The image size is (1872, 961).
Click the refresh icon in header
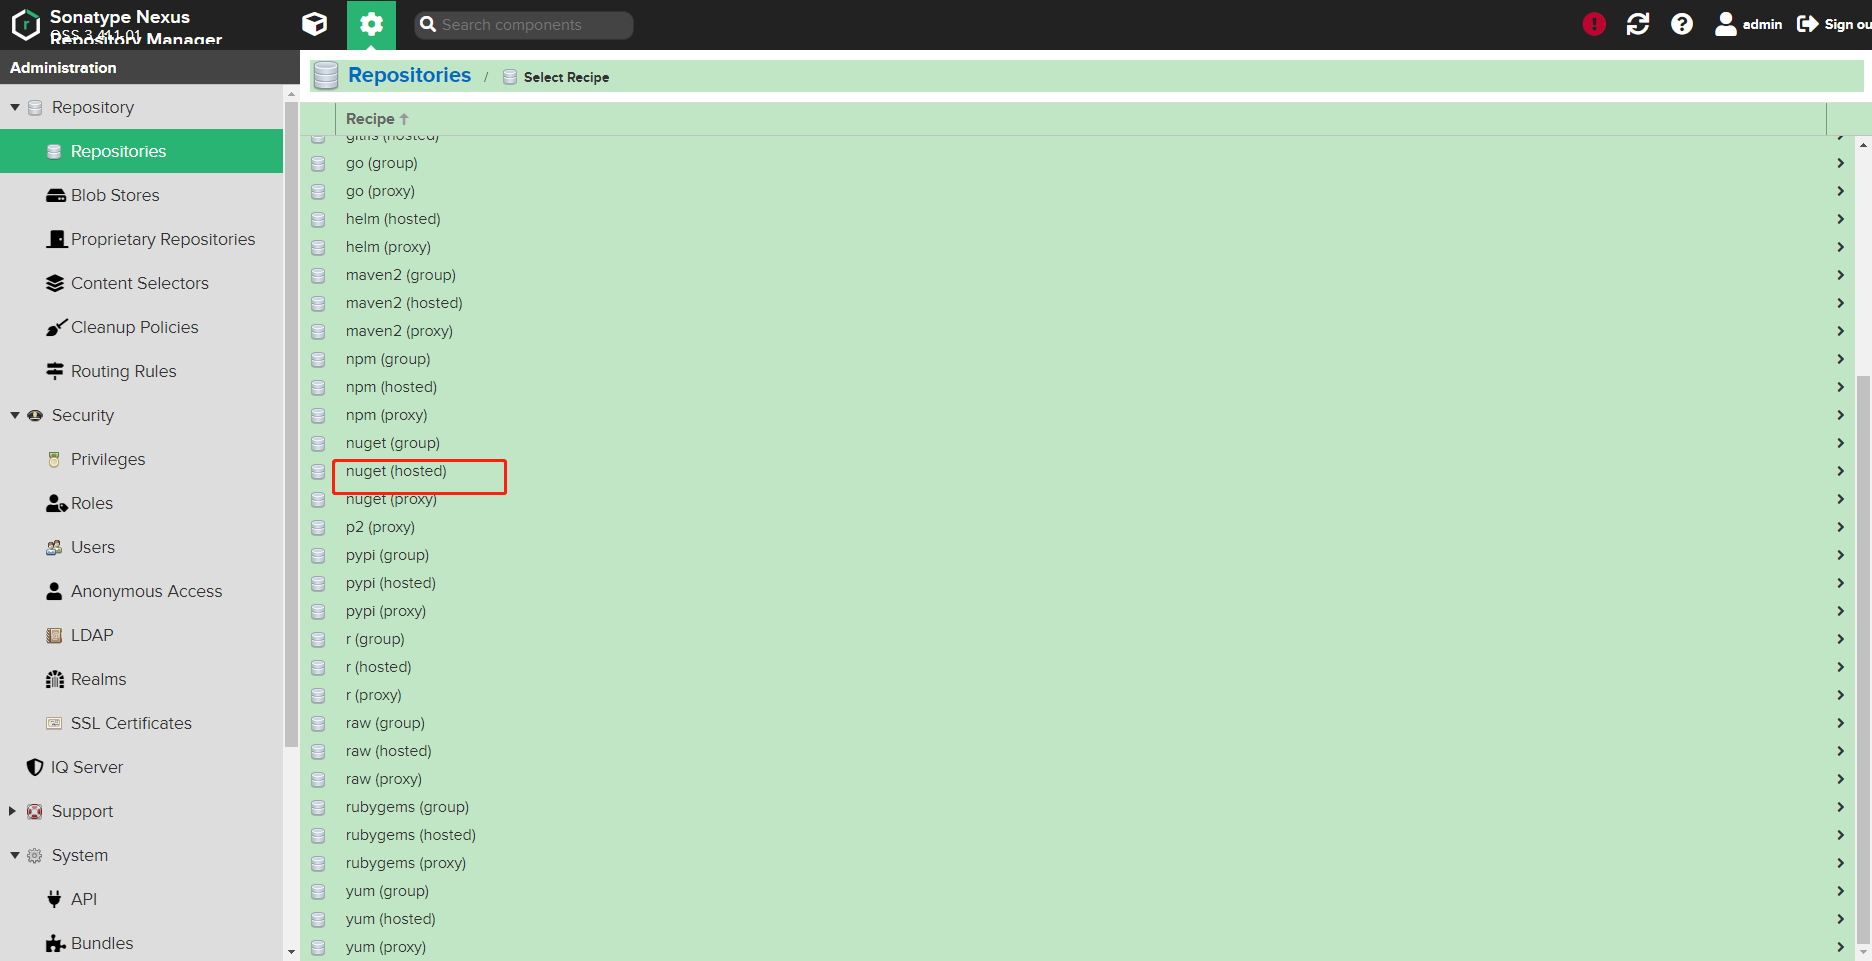(1638, 24)
